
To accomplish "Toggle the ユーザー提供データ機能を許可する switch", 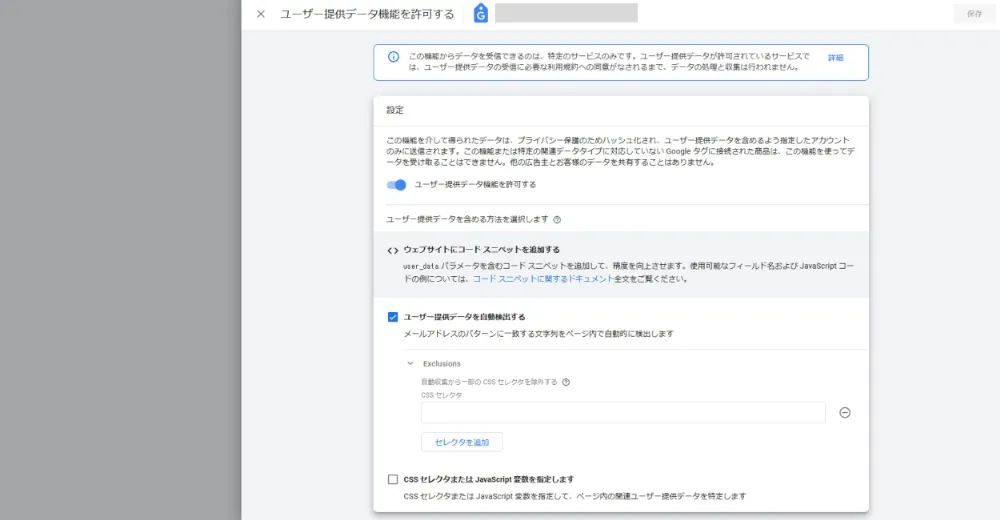I will pyautogui.click(x=396, y=185).
